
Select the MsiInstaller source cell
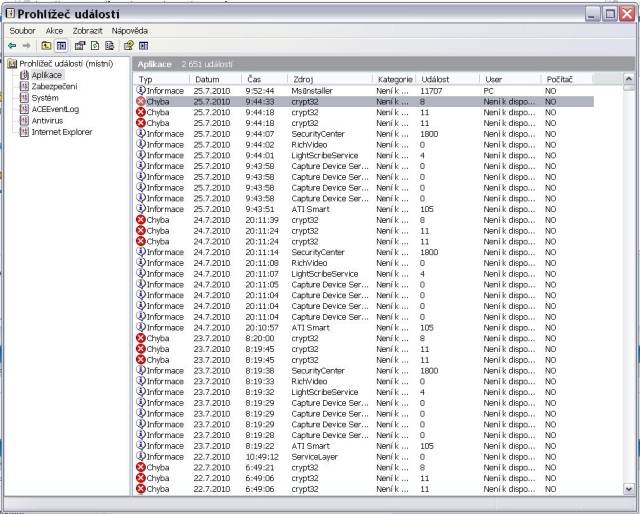[312, 91]
